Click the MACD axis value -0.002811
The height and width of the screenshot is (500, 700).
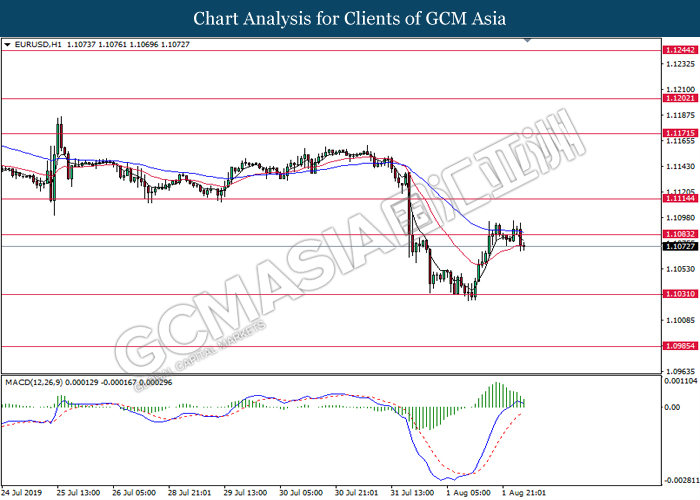pos(681,480)
